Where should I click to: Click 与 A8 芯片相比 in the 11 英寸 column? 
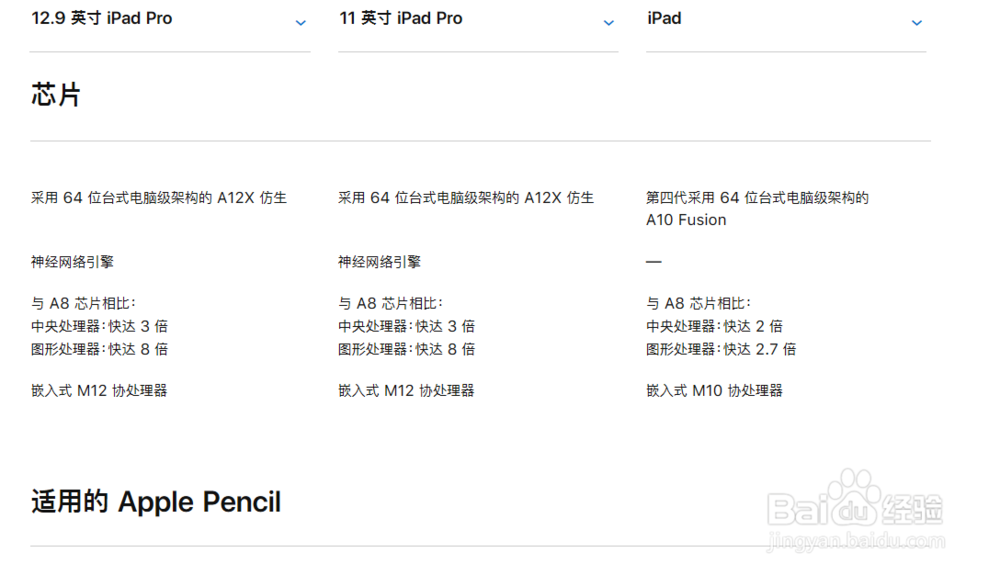tap(390, 303)
